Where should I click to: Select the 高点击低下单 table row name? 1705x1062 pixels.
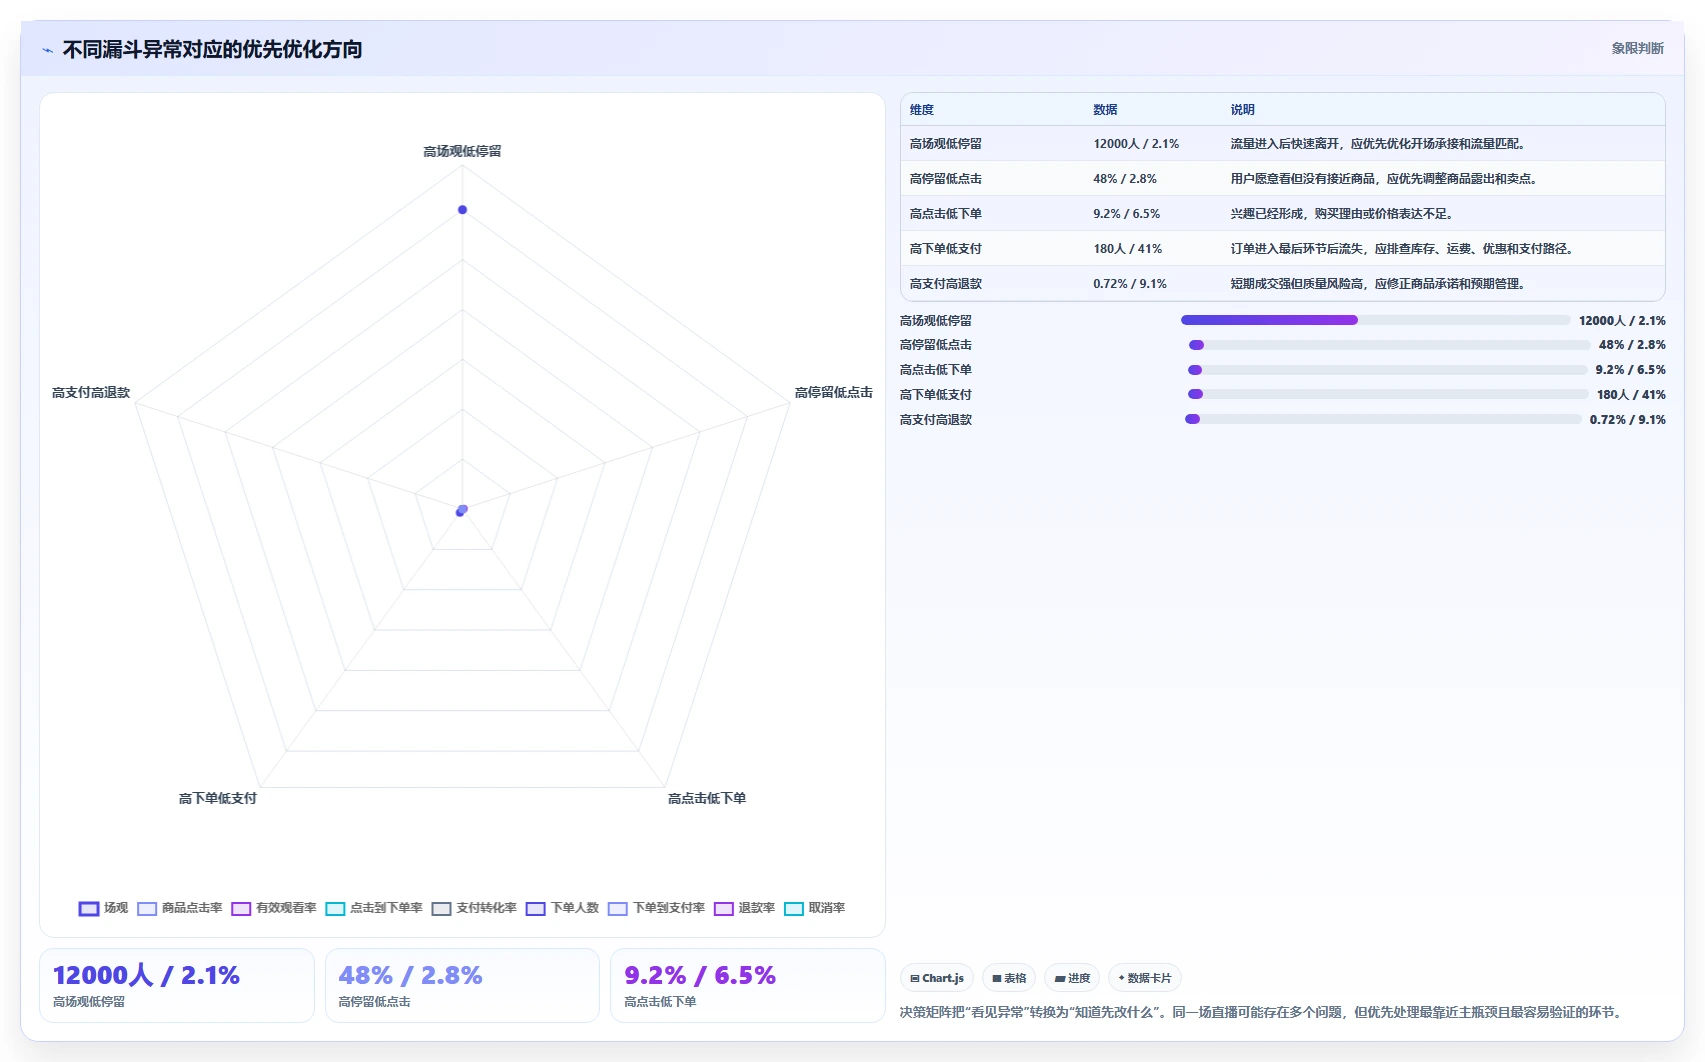(x=946, y=214)
